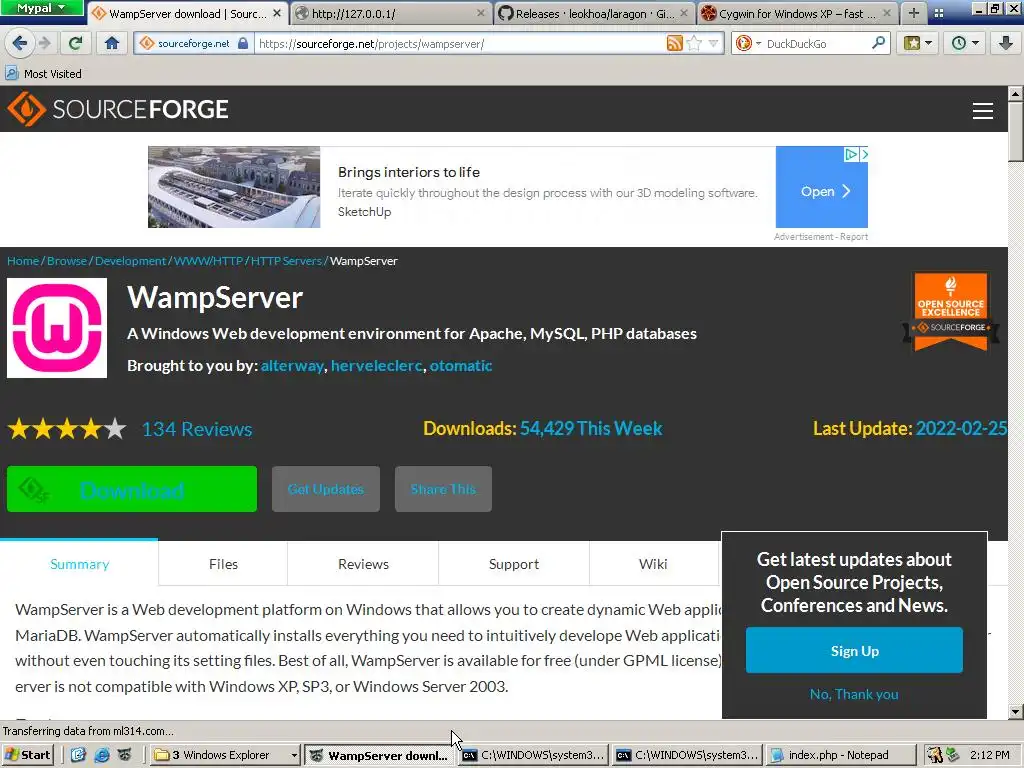Screen dimensions: 1024x768
Task: Click the padlock site identity icon
Action: [x=242, y=43]
